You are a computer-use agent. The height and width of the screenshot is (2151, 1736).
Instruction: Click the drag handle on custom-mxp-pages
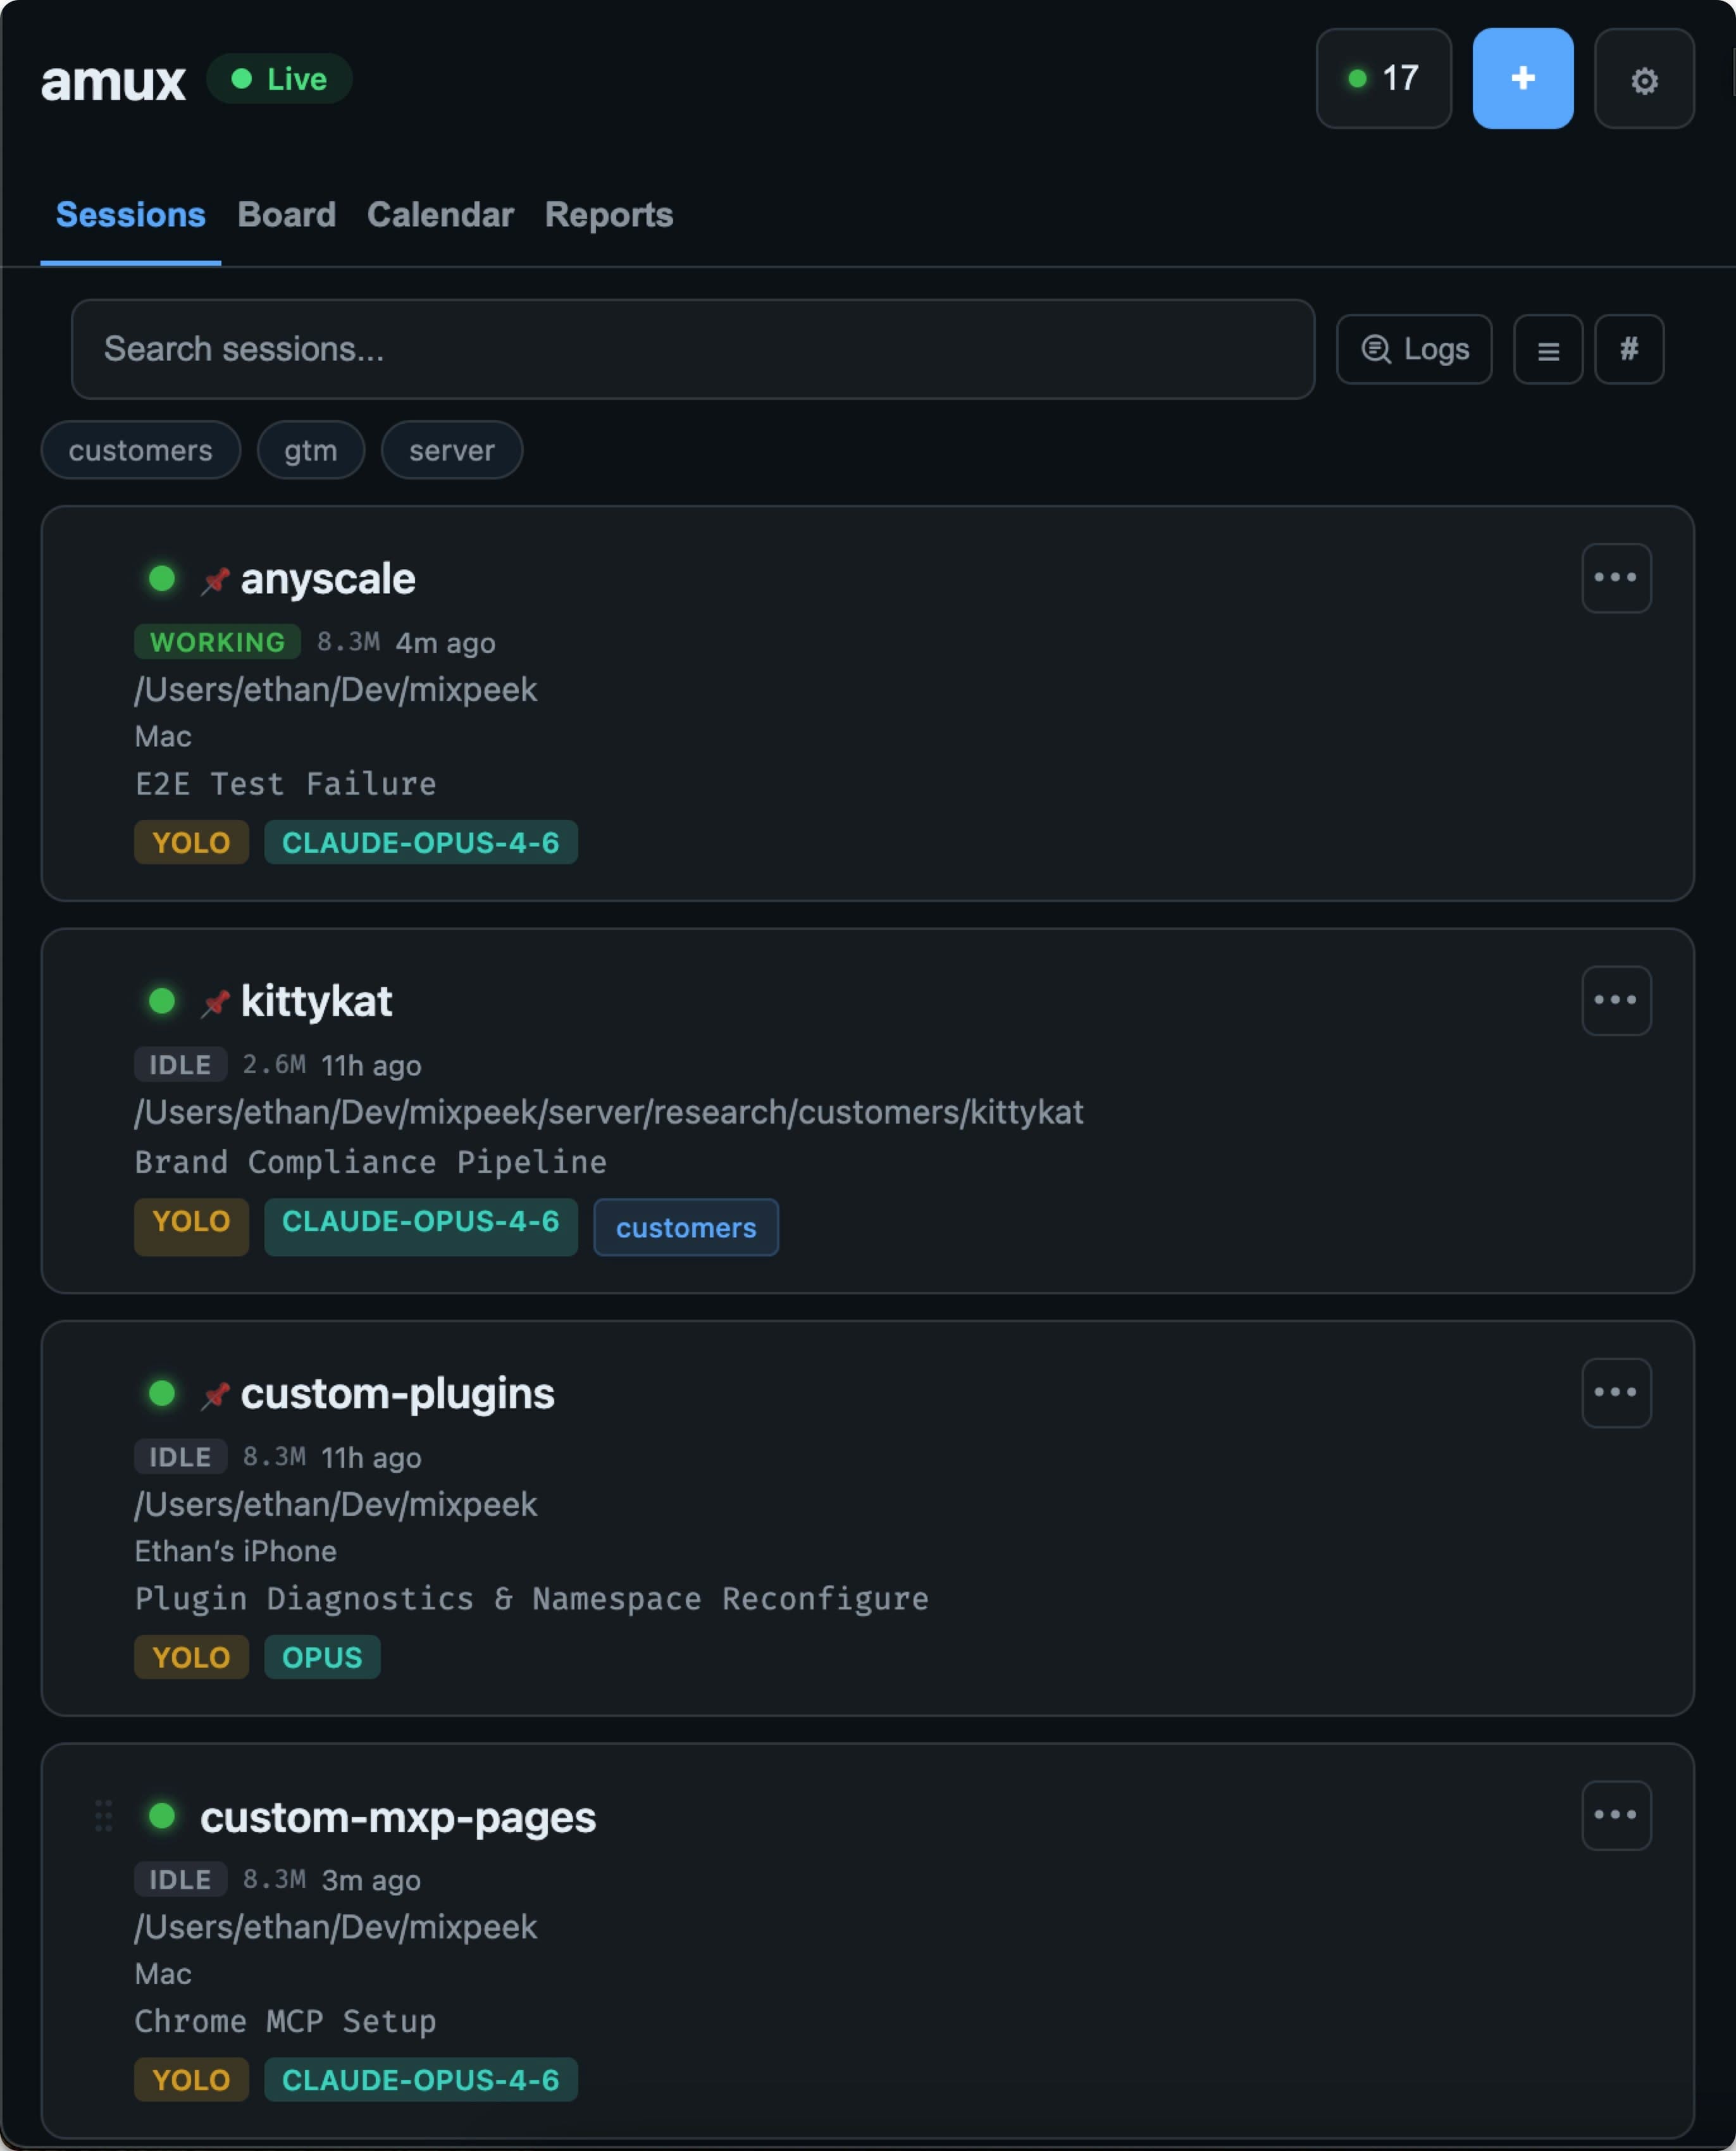[104, 1816]
